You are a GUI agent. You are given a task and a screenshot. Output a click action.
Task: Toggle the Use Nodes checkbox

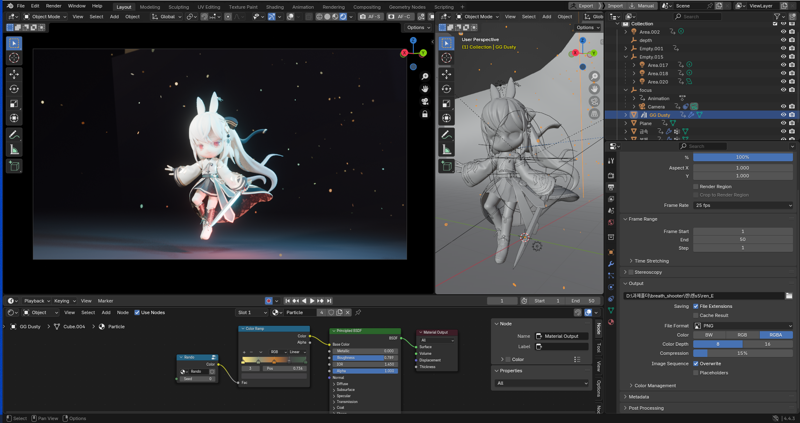[137, 312]
